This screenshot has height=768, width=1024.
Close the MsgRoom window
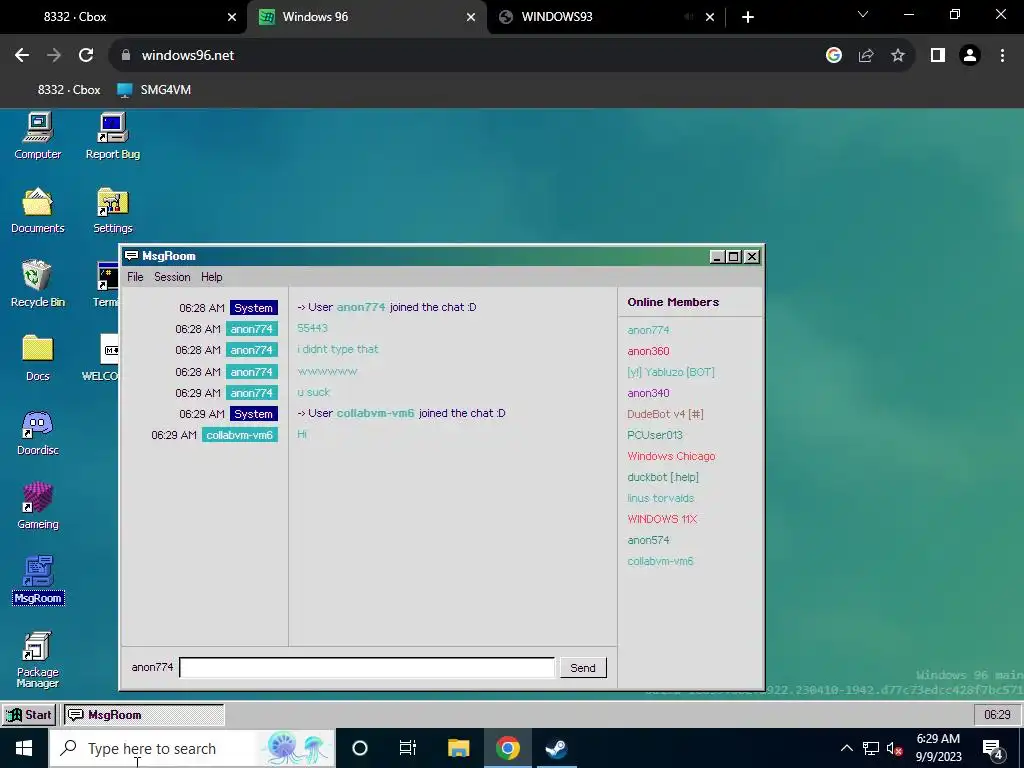tap(752, 257)
